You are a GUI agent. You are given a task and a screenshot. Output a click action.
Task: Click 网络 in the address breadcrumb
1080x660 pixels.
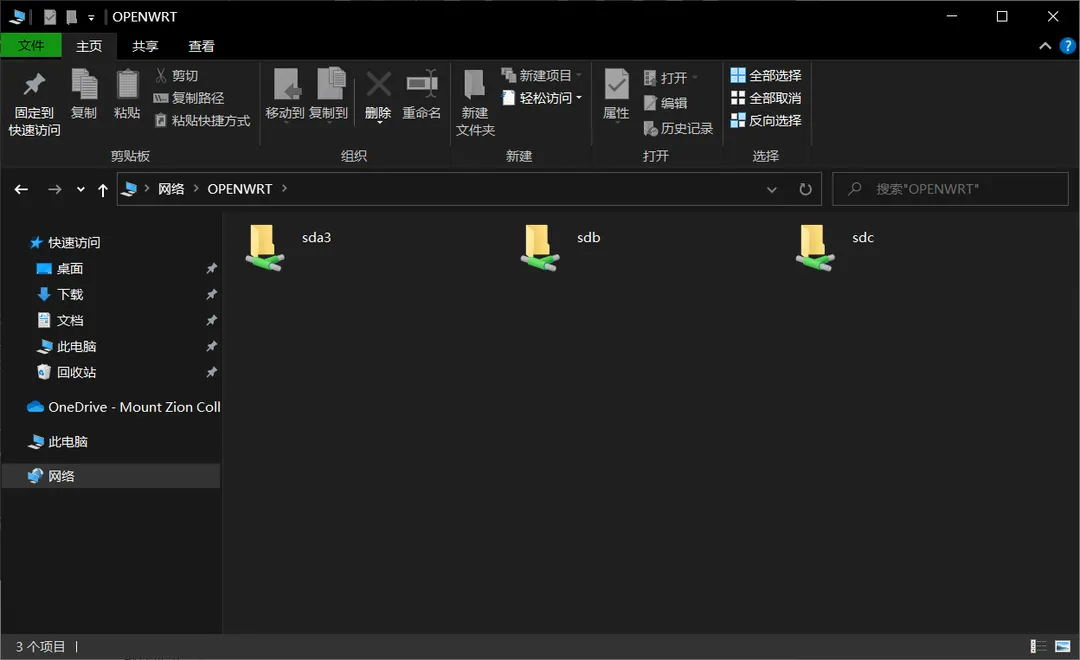171,189
